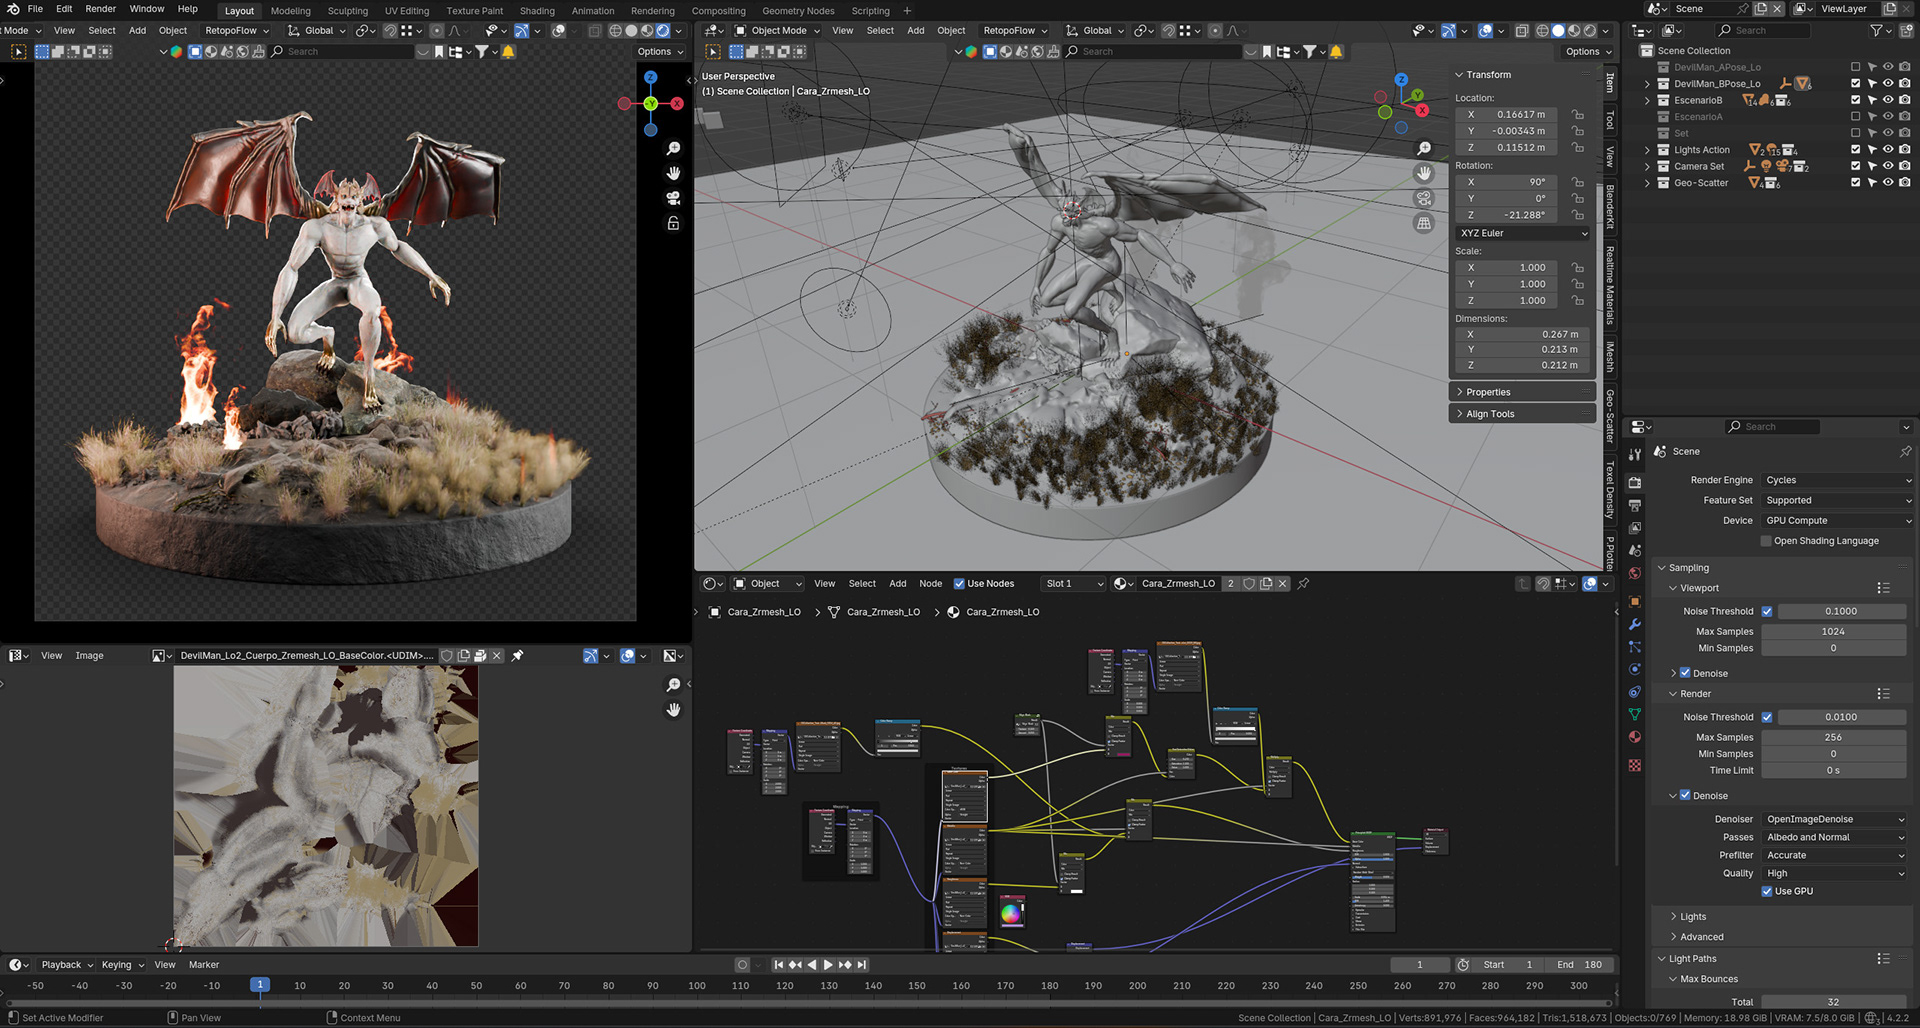Open the Render Engine Cycles dropdown
This screenshot has height=1028, width=1920.
[x=1837, y=480]
